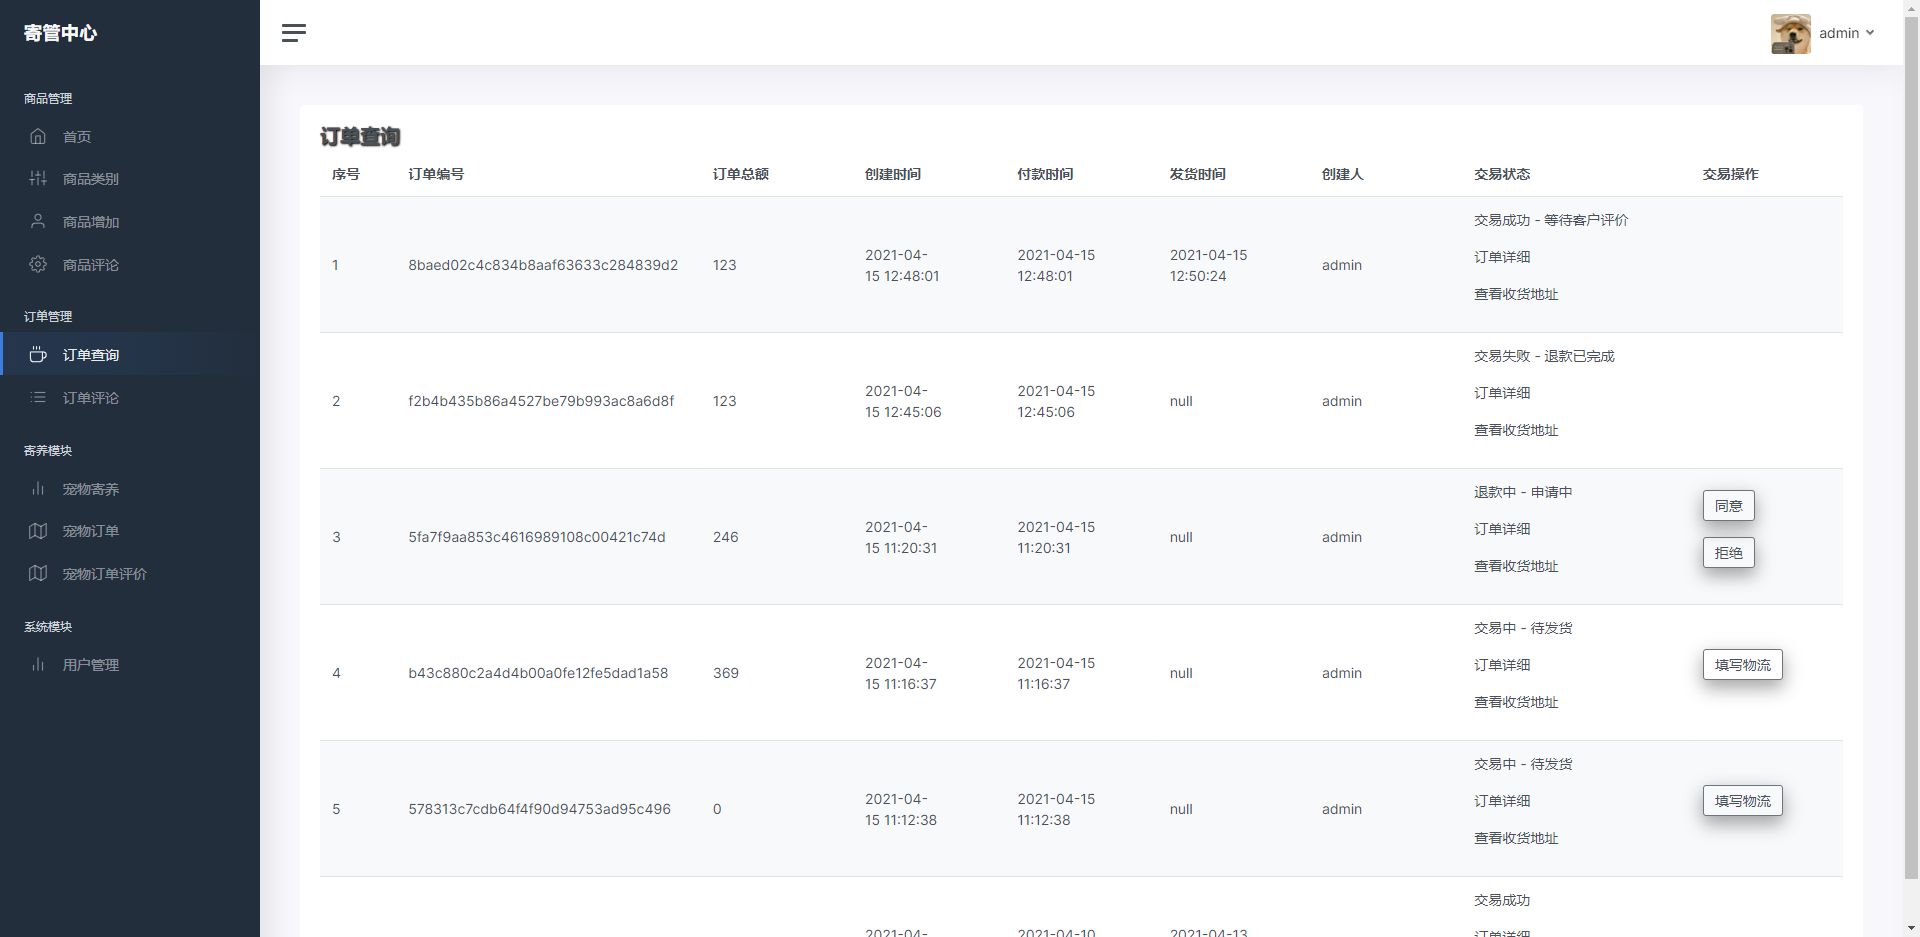Click the 订单编号 column header
Image resolution: width=1920 pixels, height=937 pixels.
coord(436,174)
